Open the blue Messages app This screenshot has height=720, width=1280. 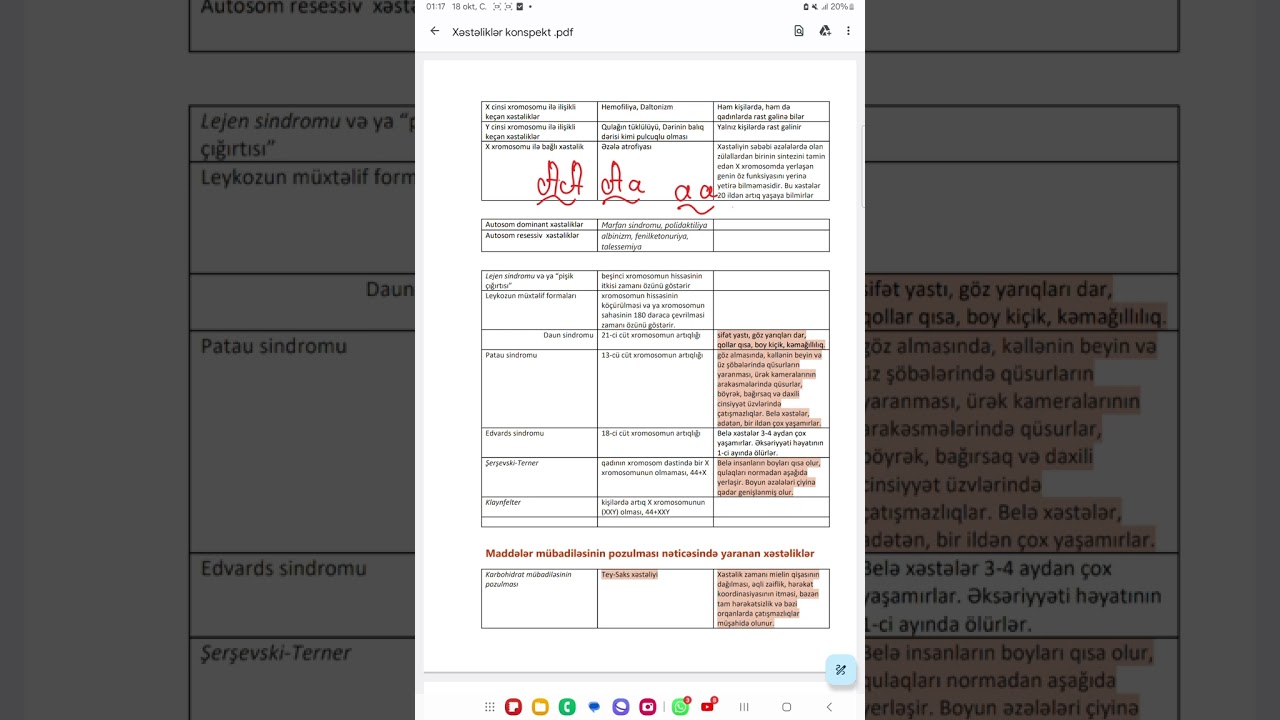point(594,707)
